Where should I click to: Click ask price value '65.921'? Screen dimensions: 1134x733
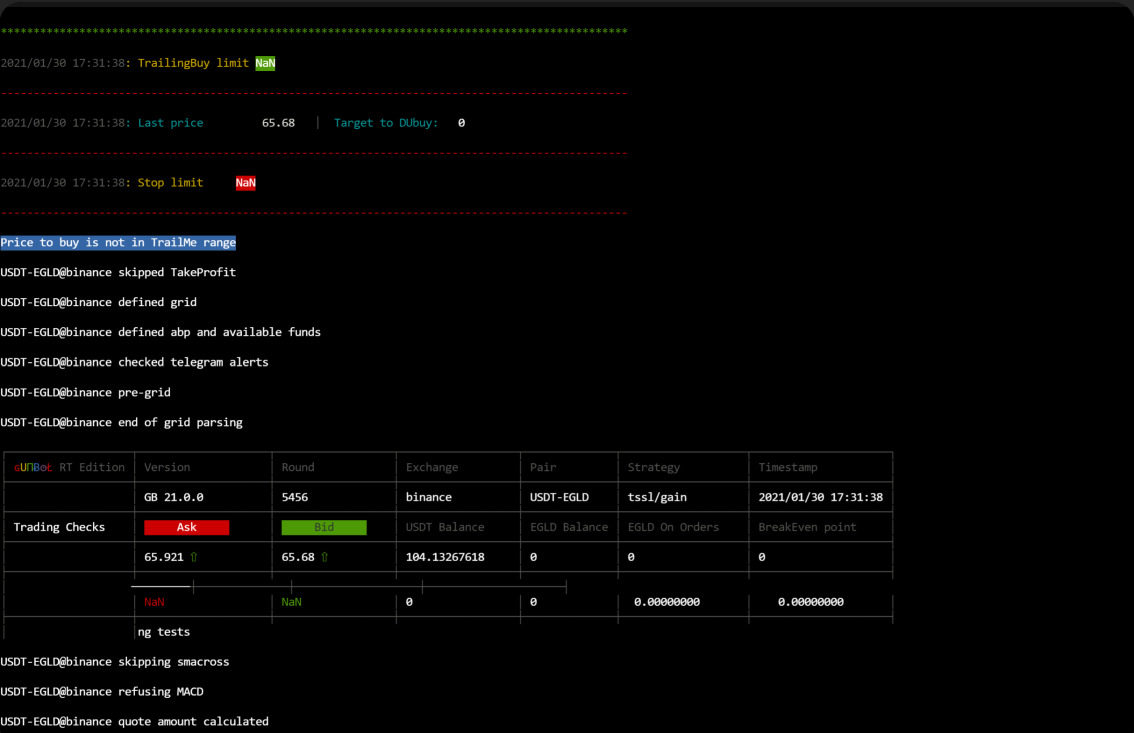[x=163, y=557]
